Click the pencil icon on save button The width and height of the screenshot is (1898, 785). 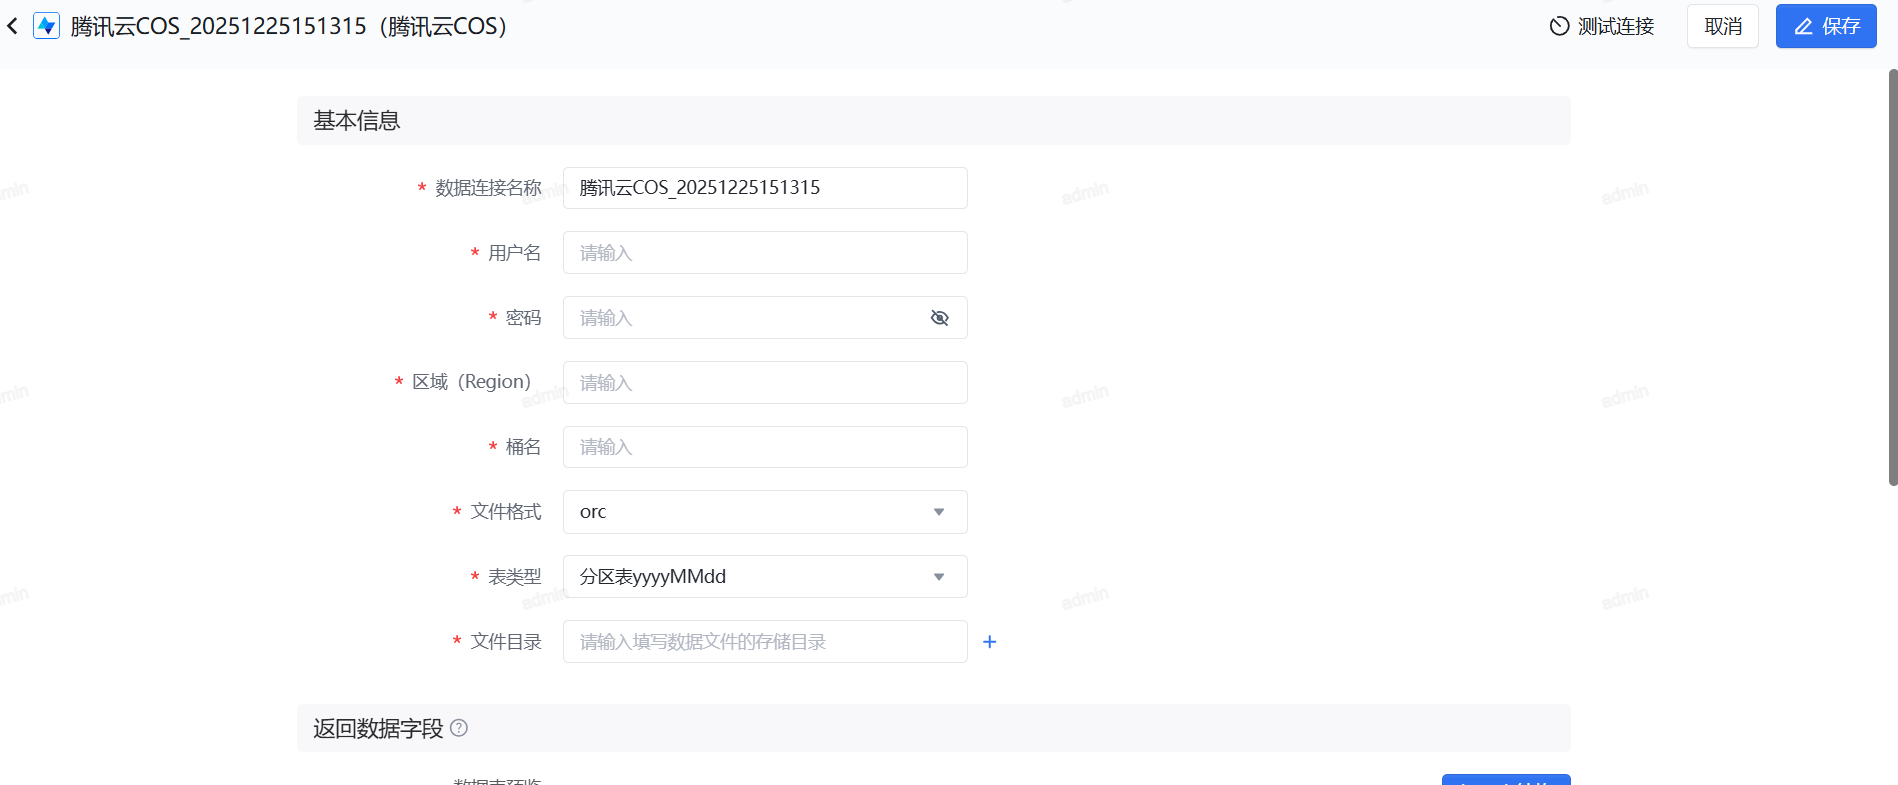(1803, 27)
